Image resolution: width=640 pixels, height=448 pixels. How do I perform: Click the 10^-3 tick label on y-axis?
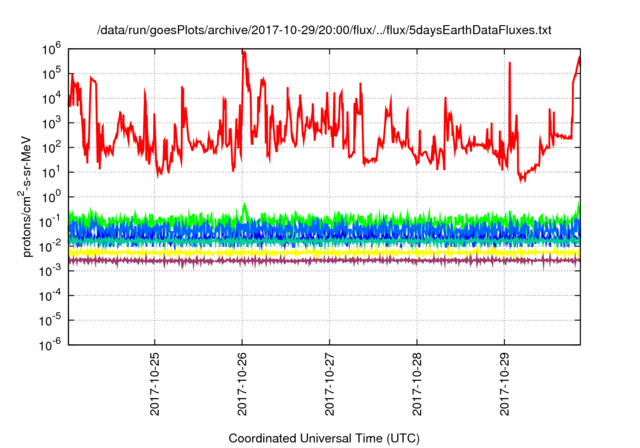point(50,271)
